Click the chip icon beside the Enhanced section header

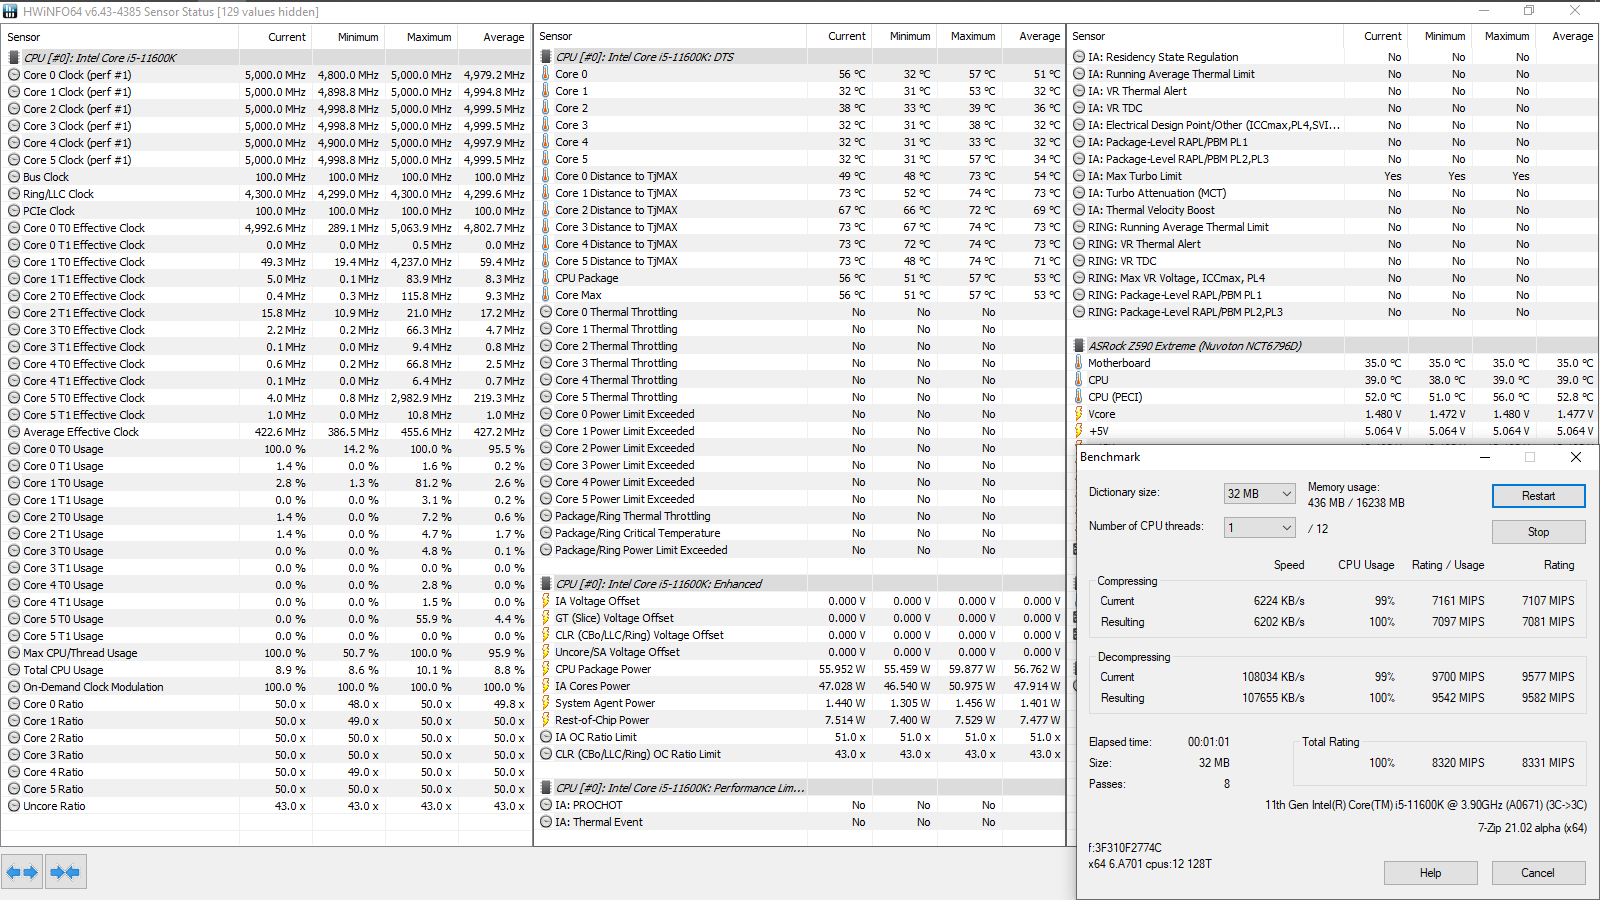(546, 584)
